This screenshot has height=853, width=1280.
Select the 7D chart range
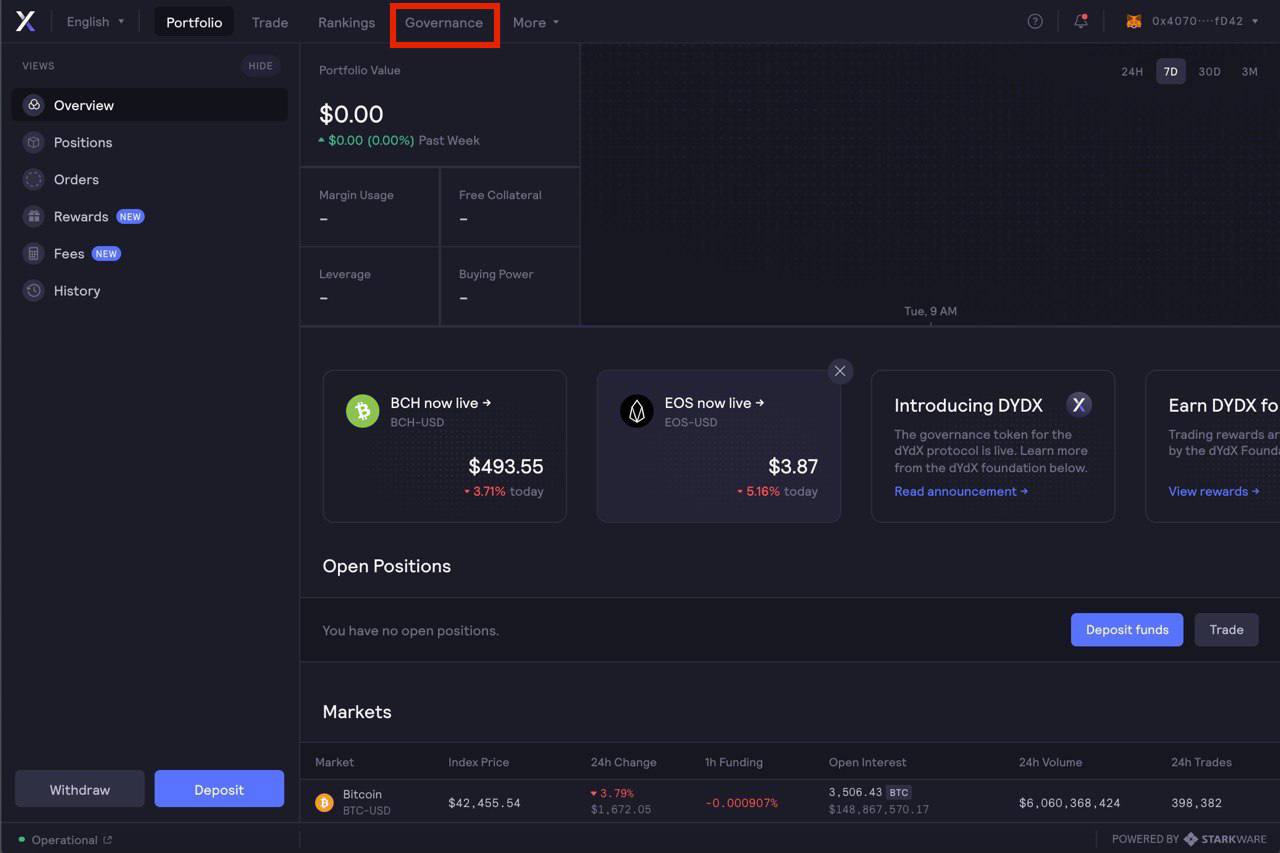(1171, 71)
